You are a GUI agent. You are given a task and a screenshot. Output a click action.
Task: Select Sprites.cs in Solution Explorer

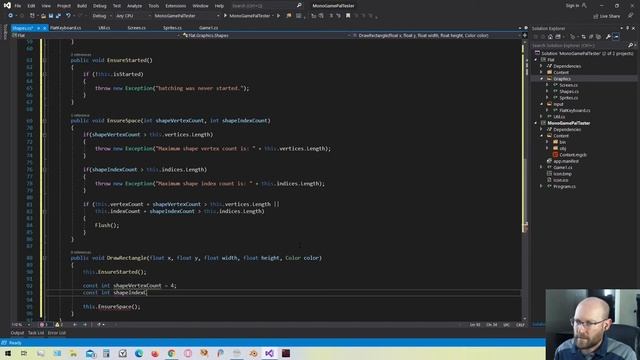569,98
